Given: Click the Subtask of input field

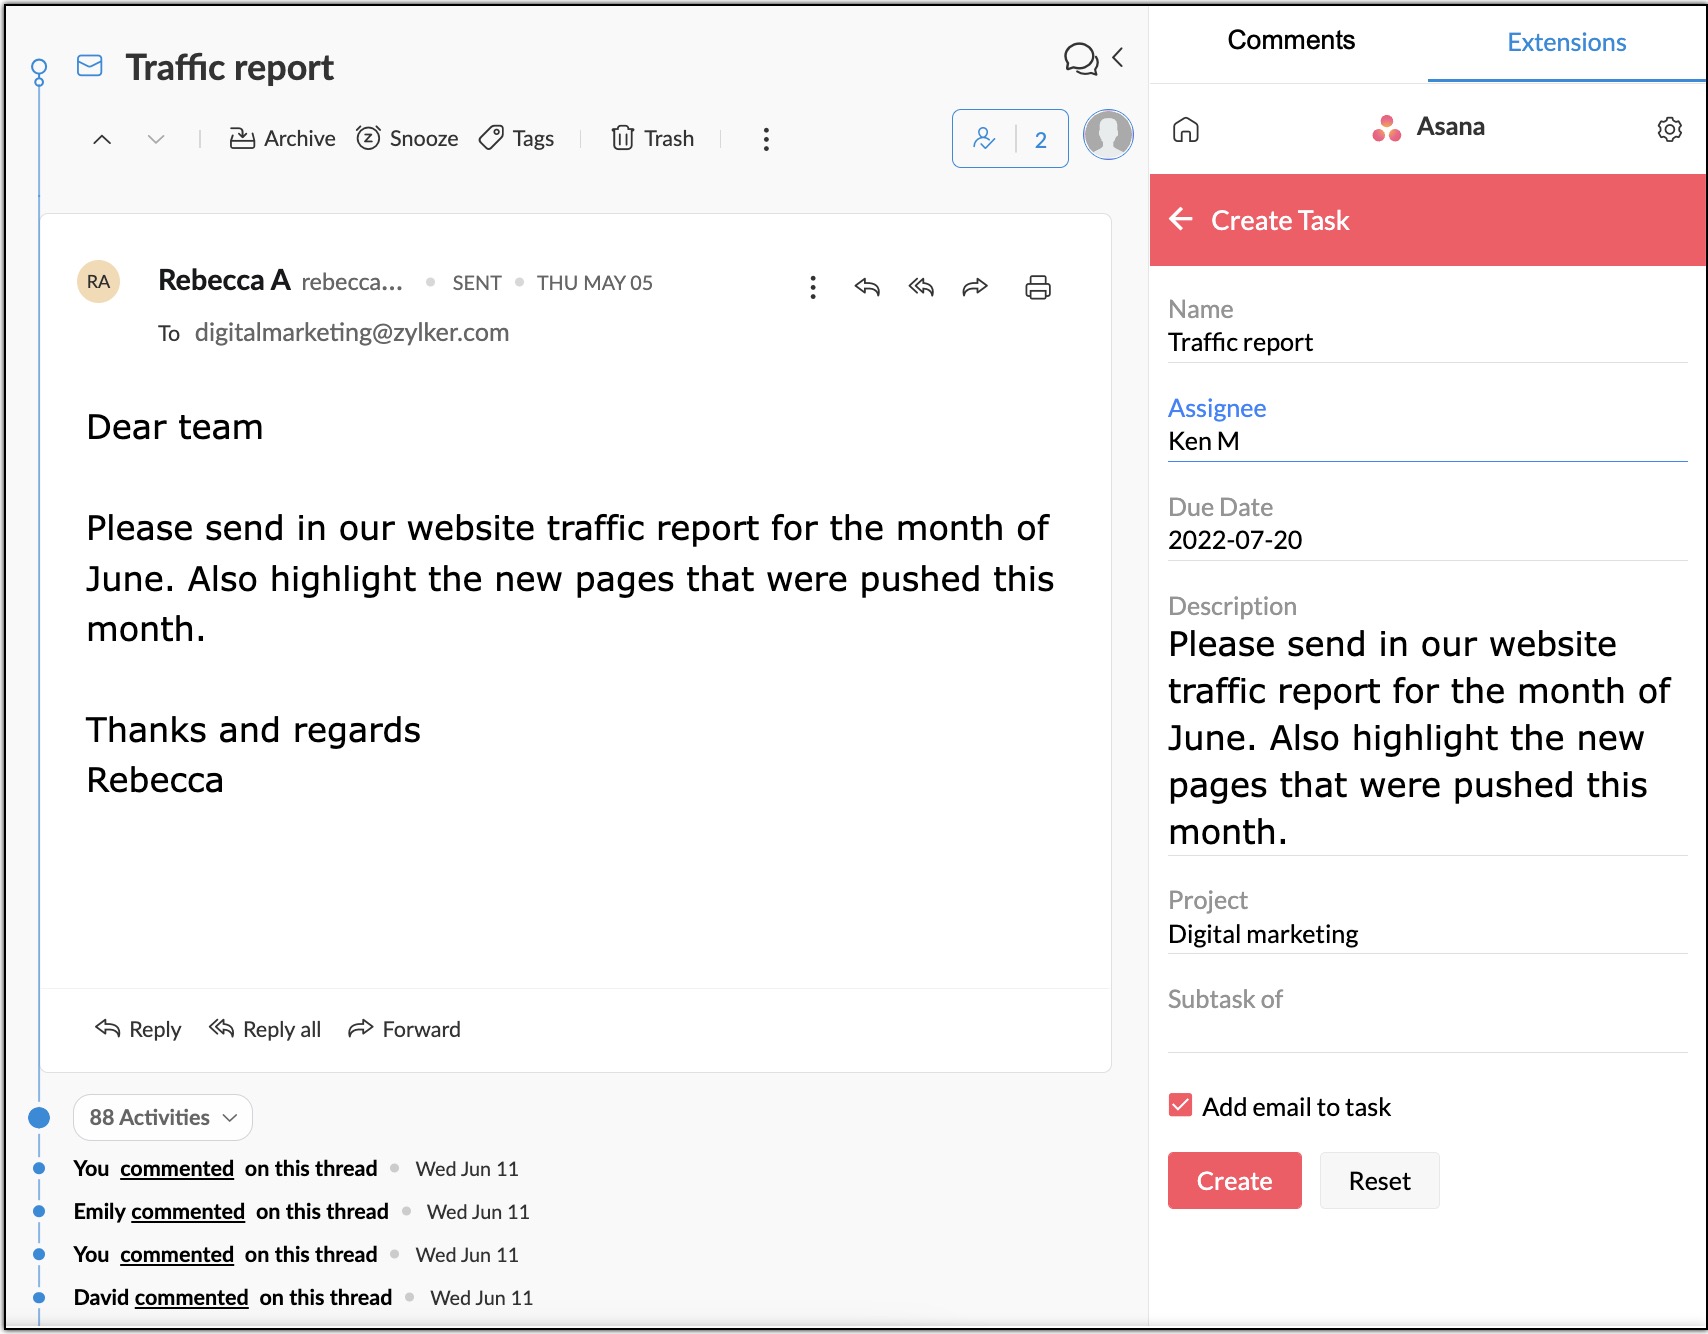Looking at the screenshot, I should [1426, 1031].
